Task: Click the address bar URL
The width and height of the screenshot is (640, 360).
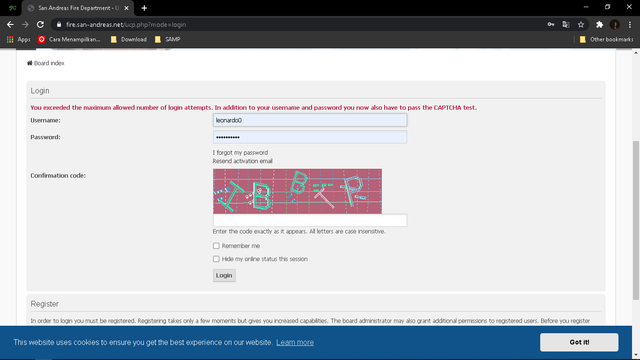Action: 126,24
